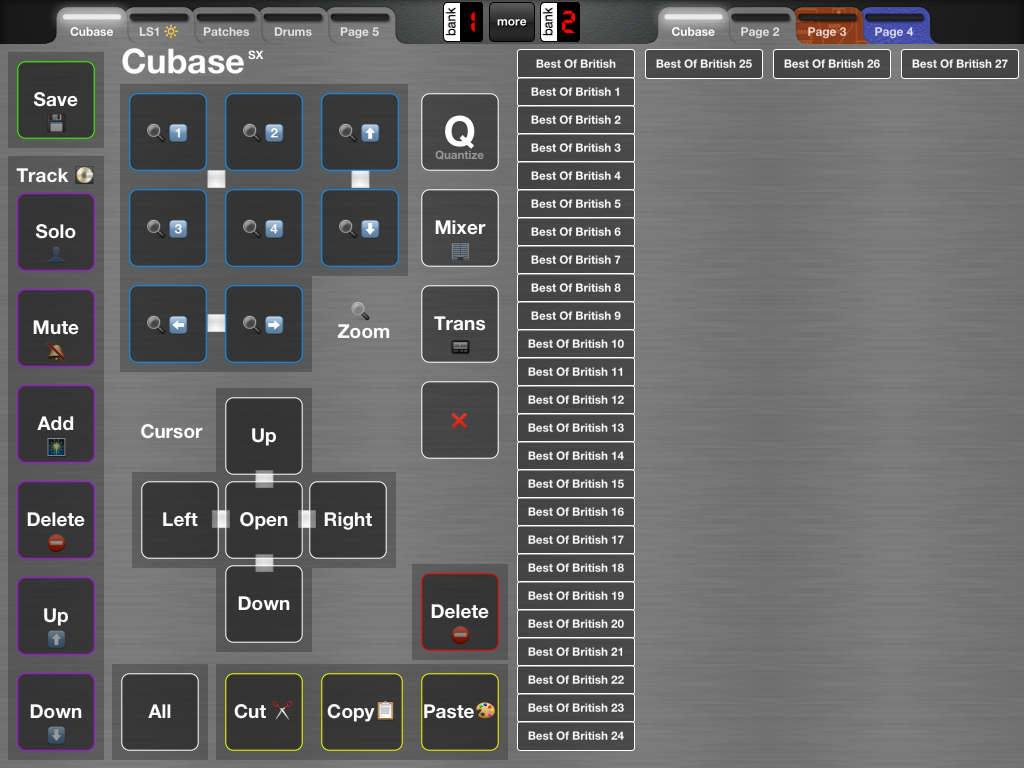Move cursor Right
Viewport: 1024px width, 768px height.
pos(348,520)
